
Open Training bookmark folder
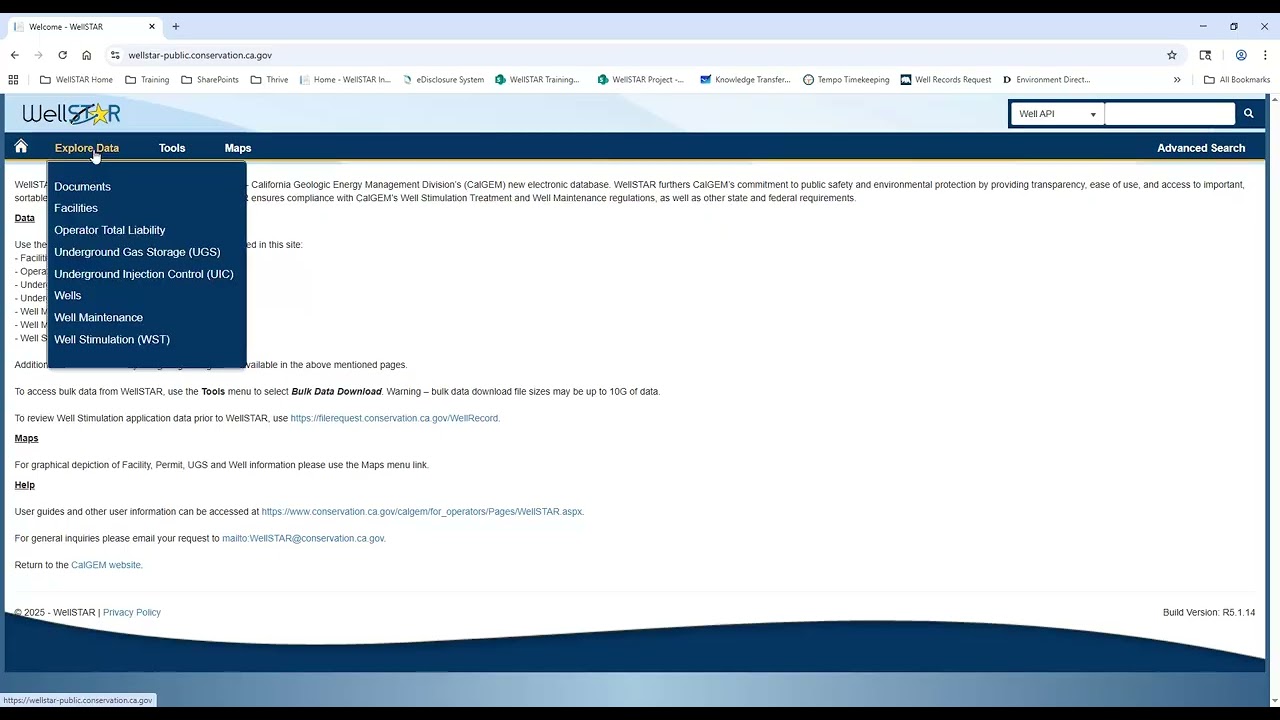(x=147, y=80)
